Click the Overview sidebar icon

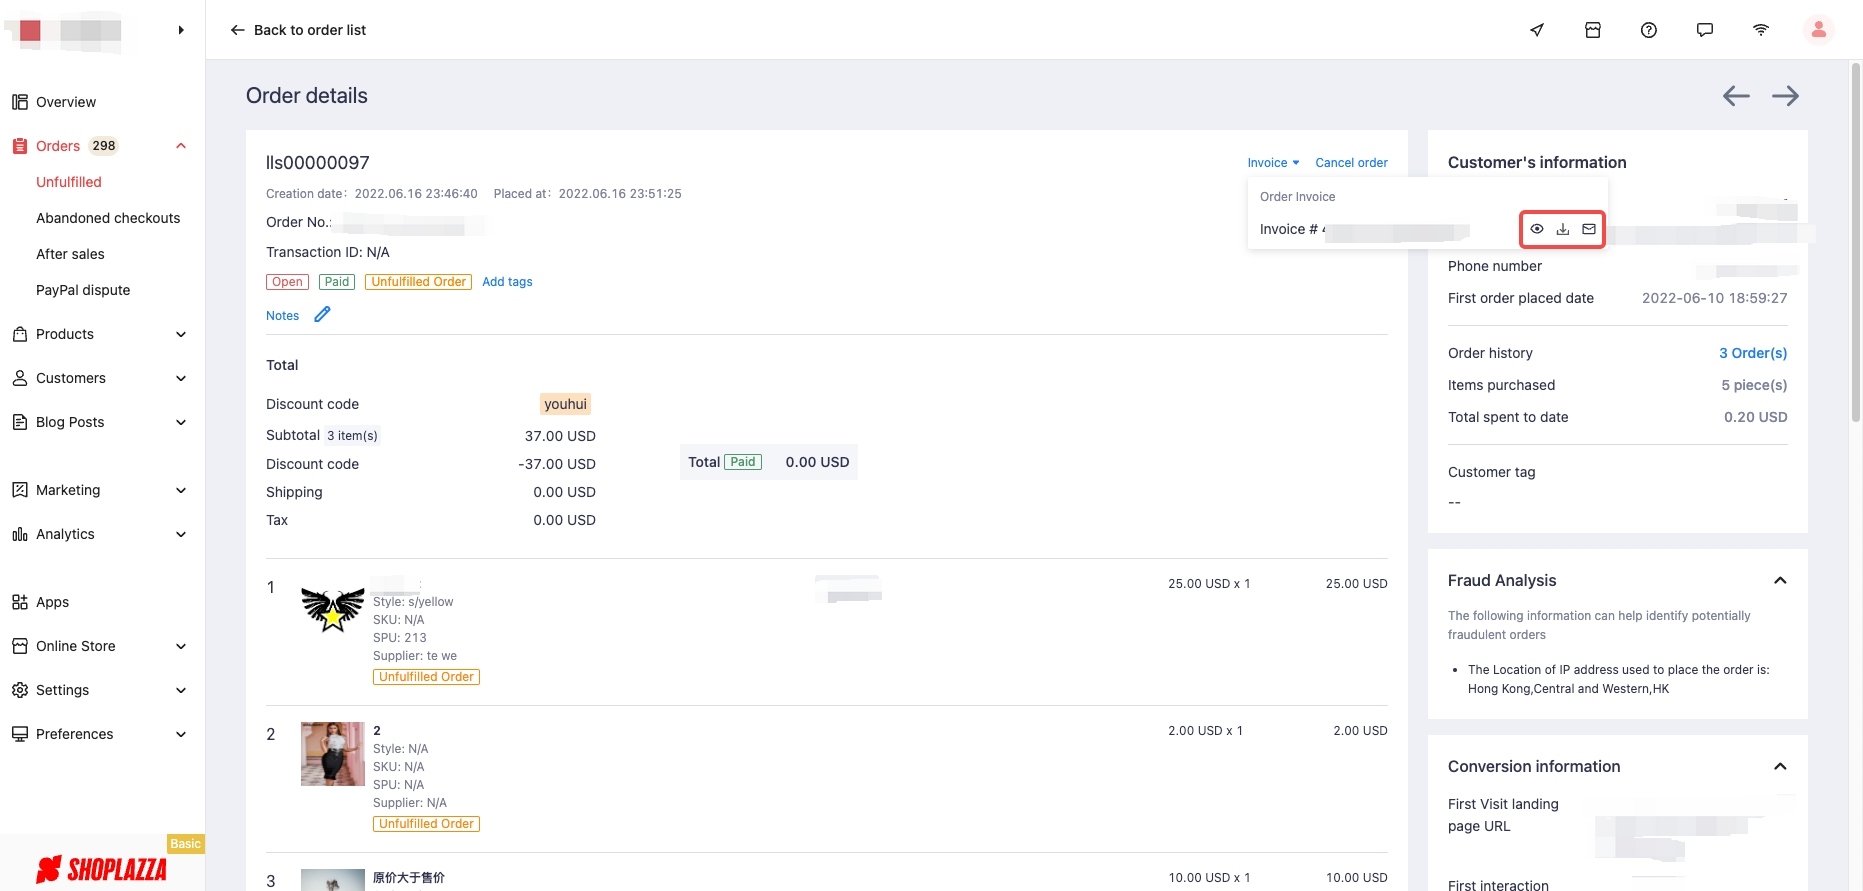coord(20,102)
